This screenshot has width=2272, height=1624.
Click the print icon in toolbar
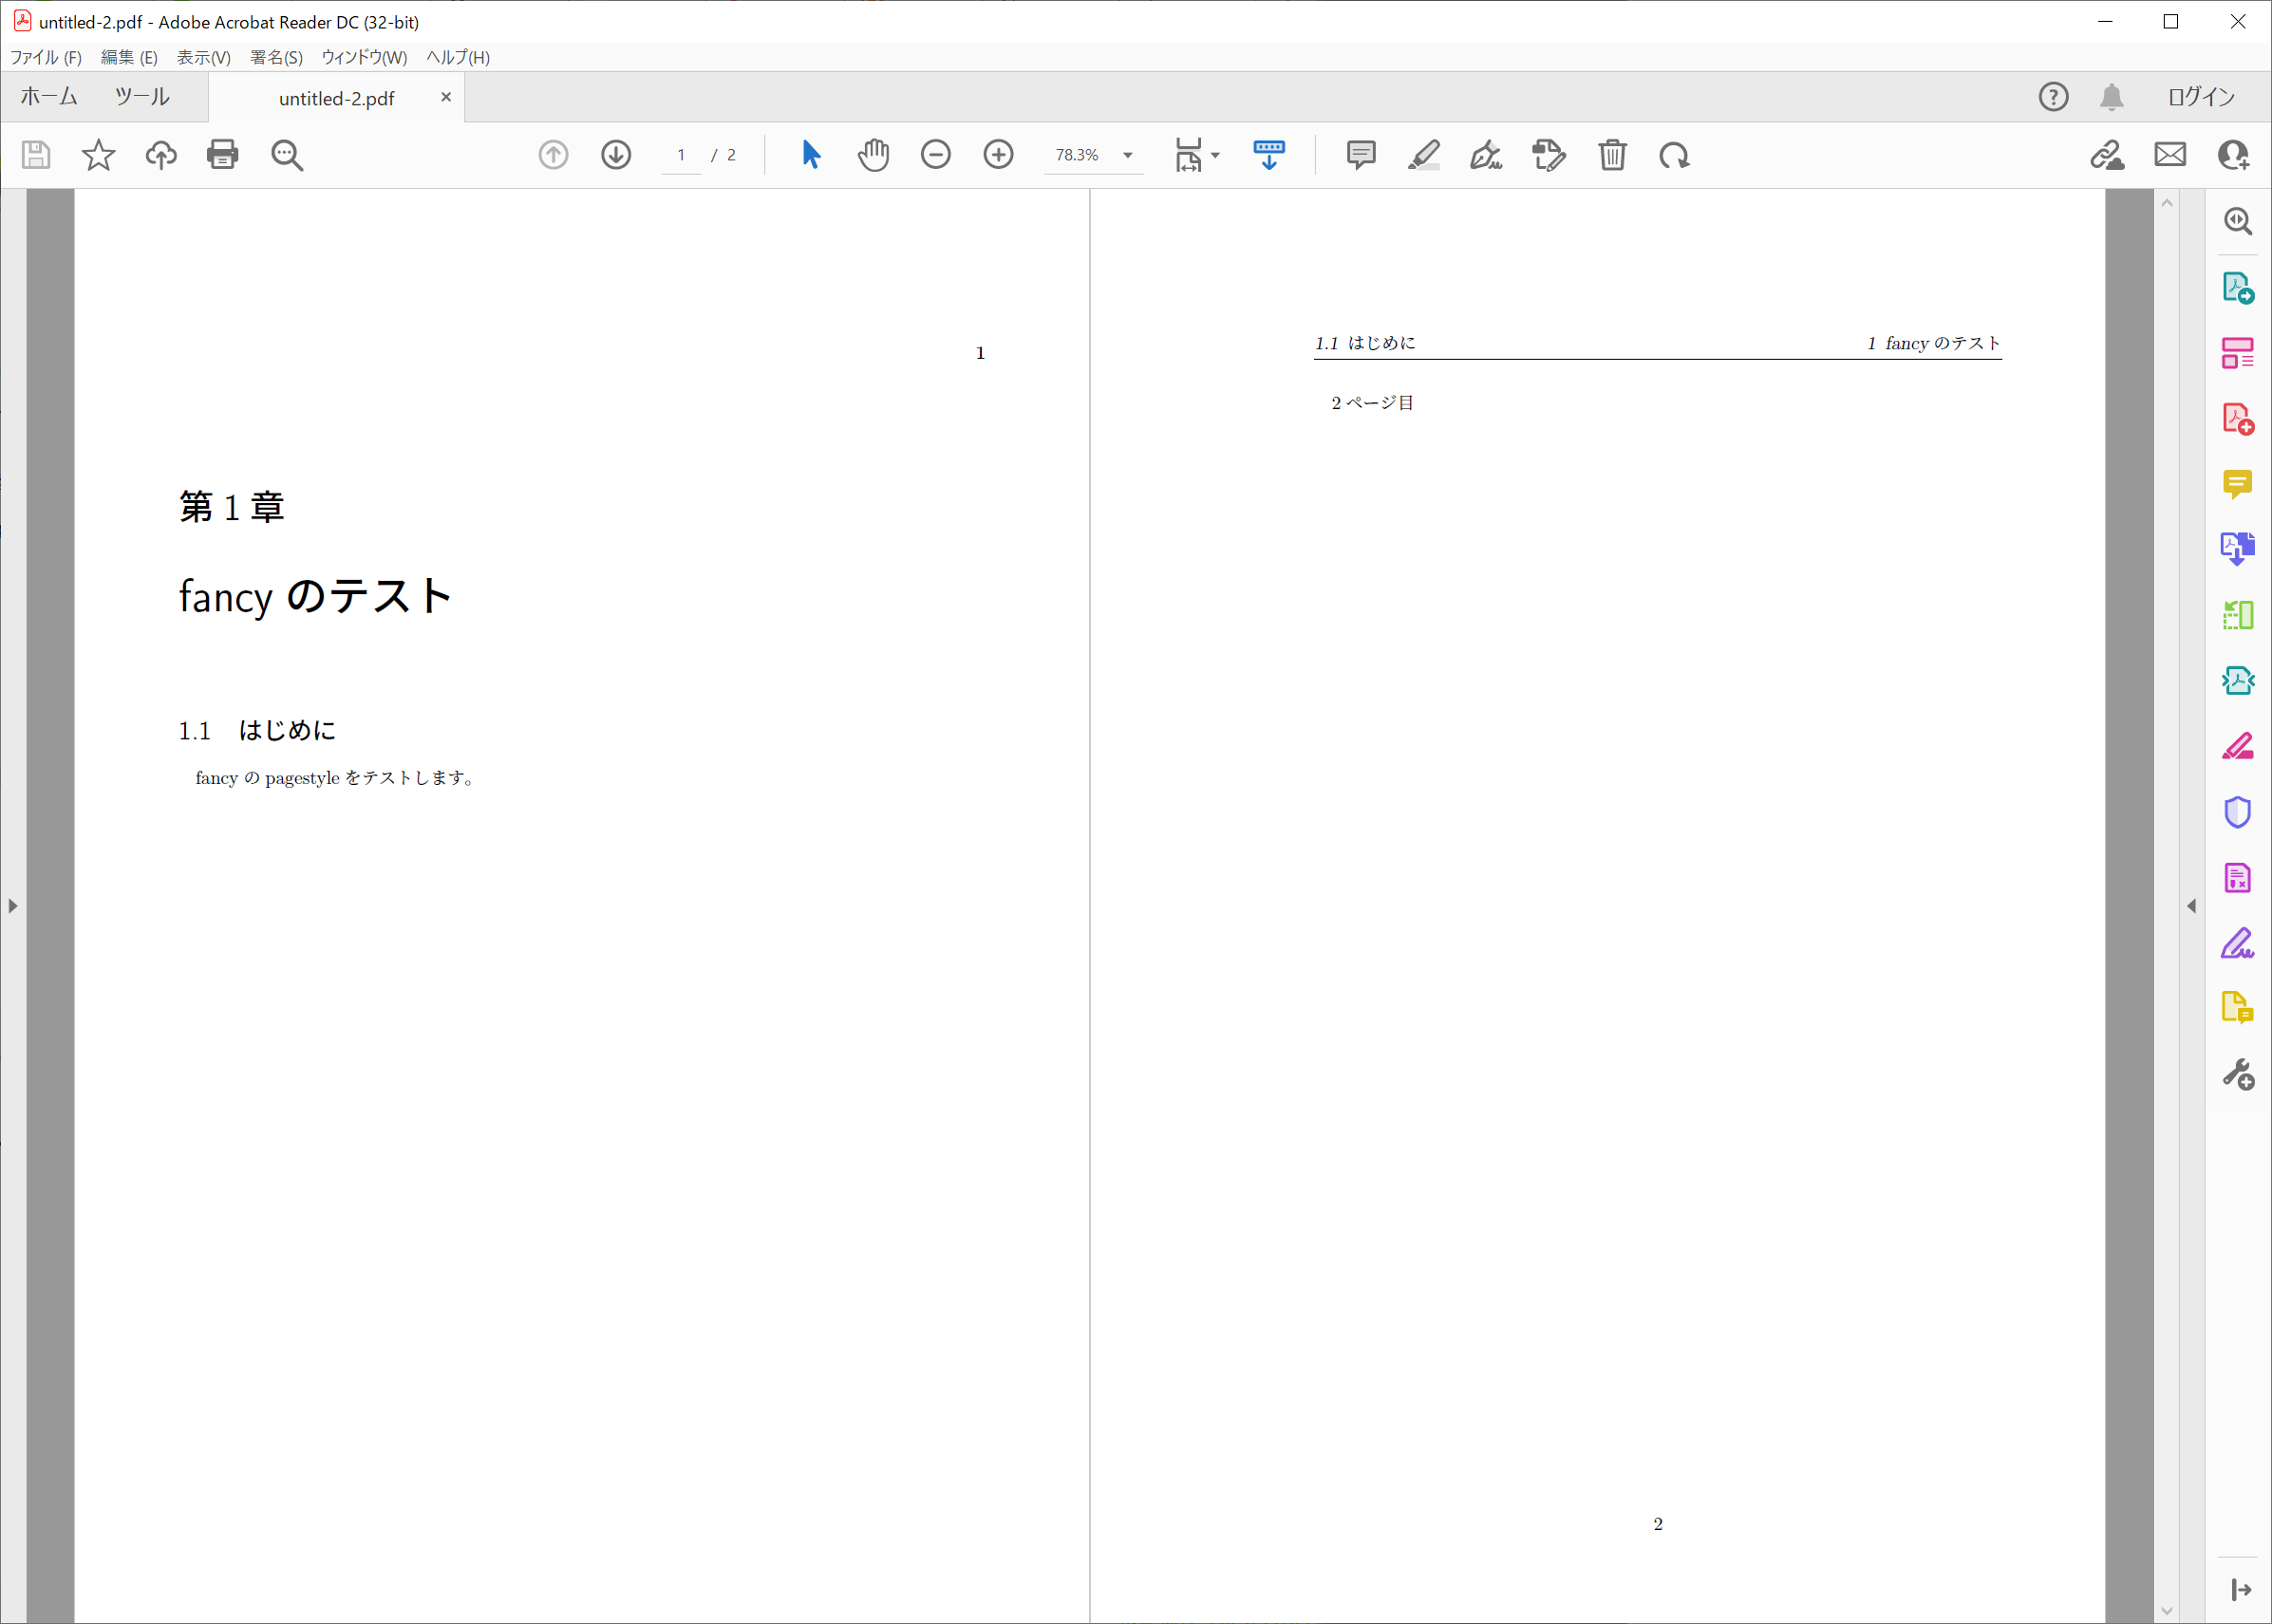[x=222, y=155]
